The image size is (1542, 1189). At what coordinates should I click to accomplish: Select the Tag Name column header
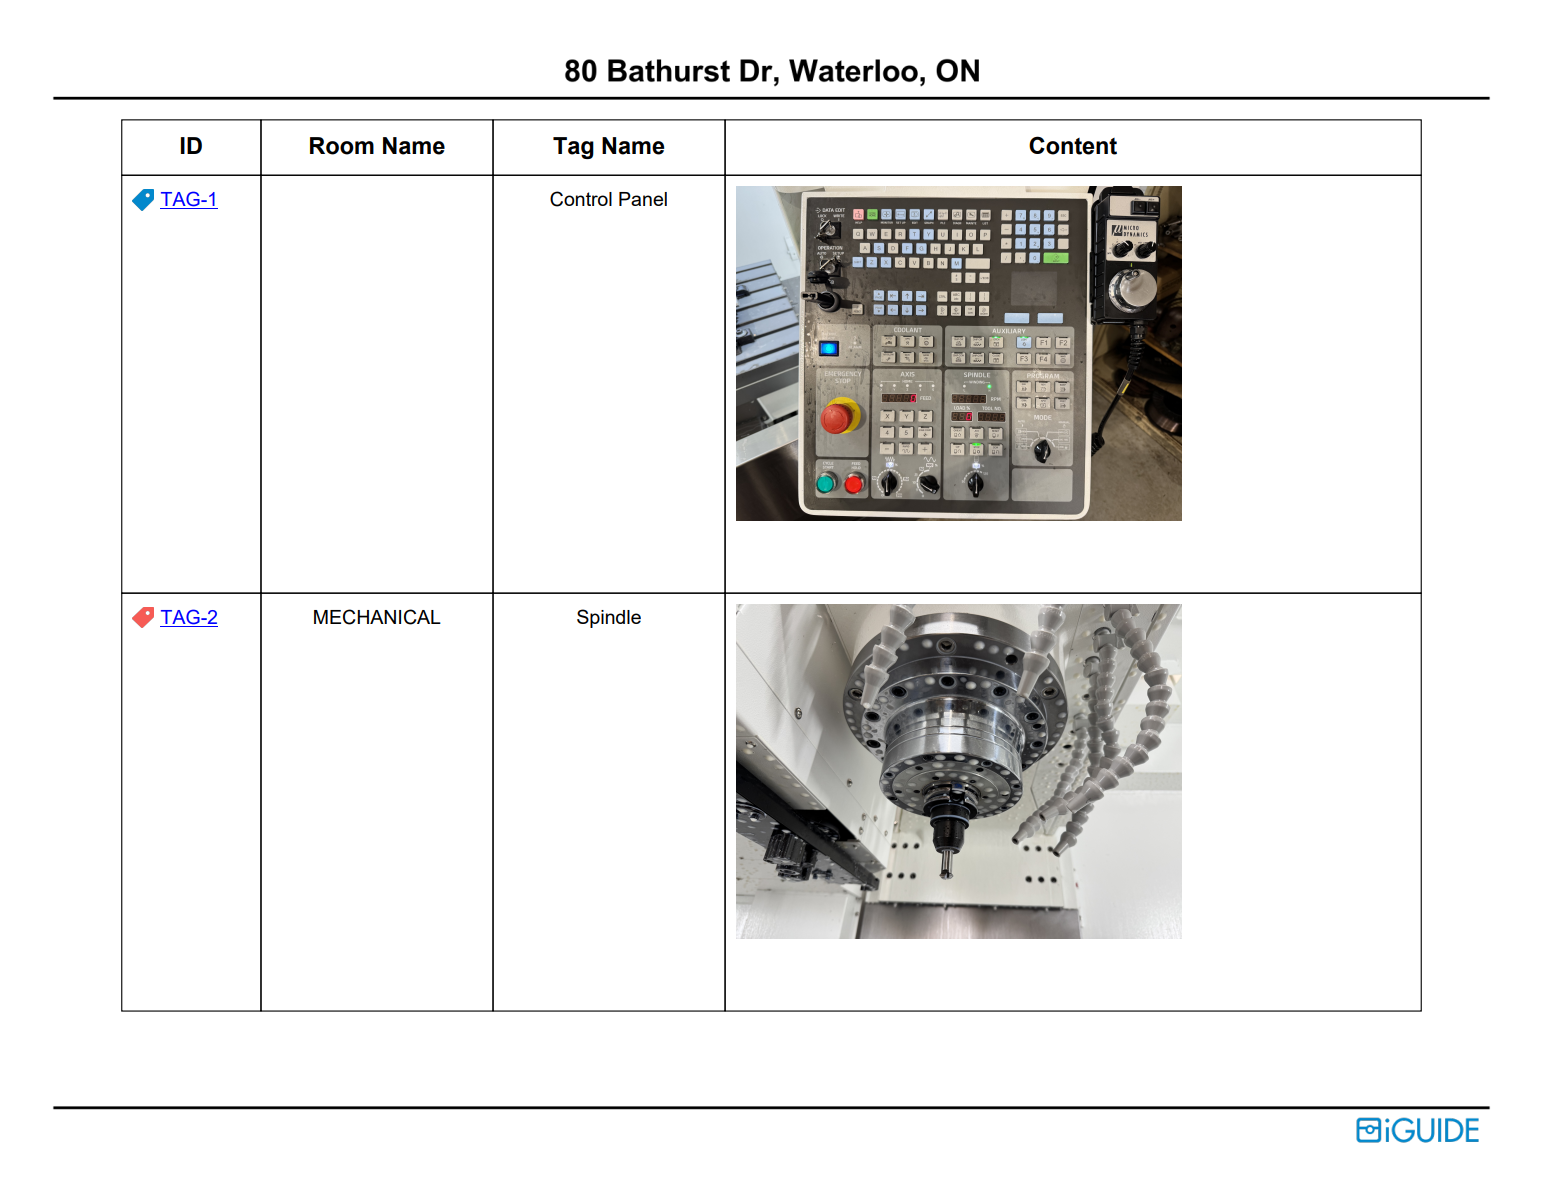608,147
